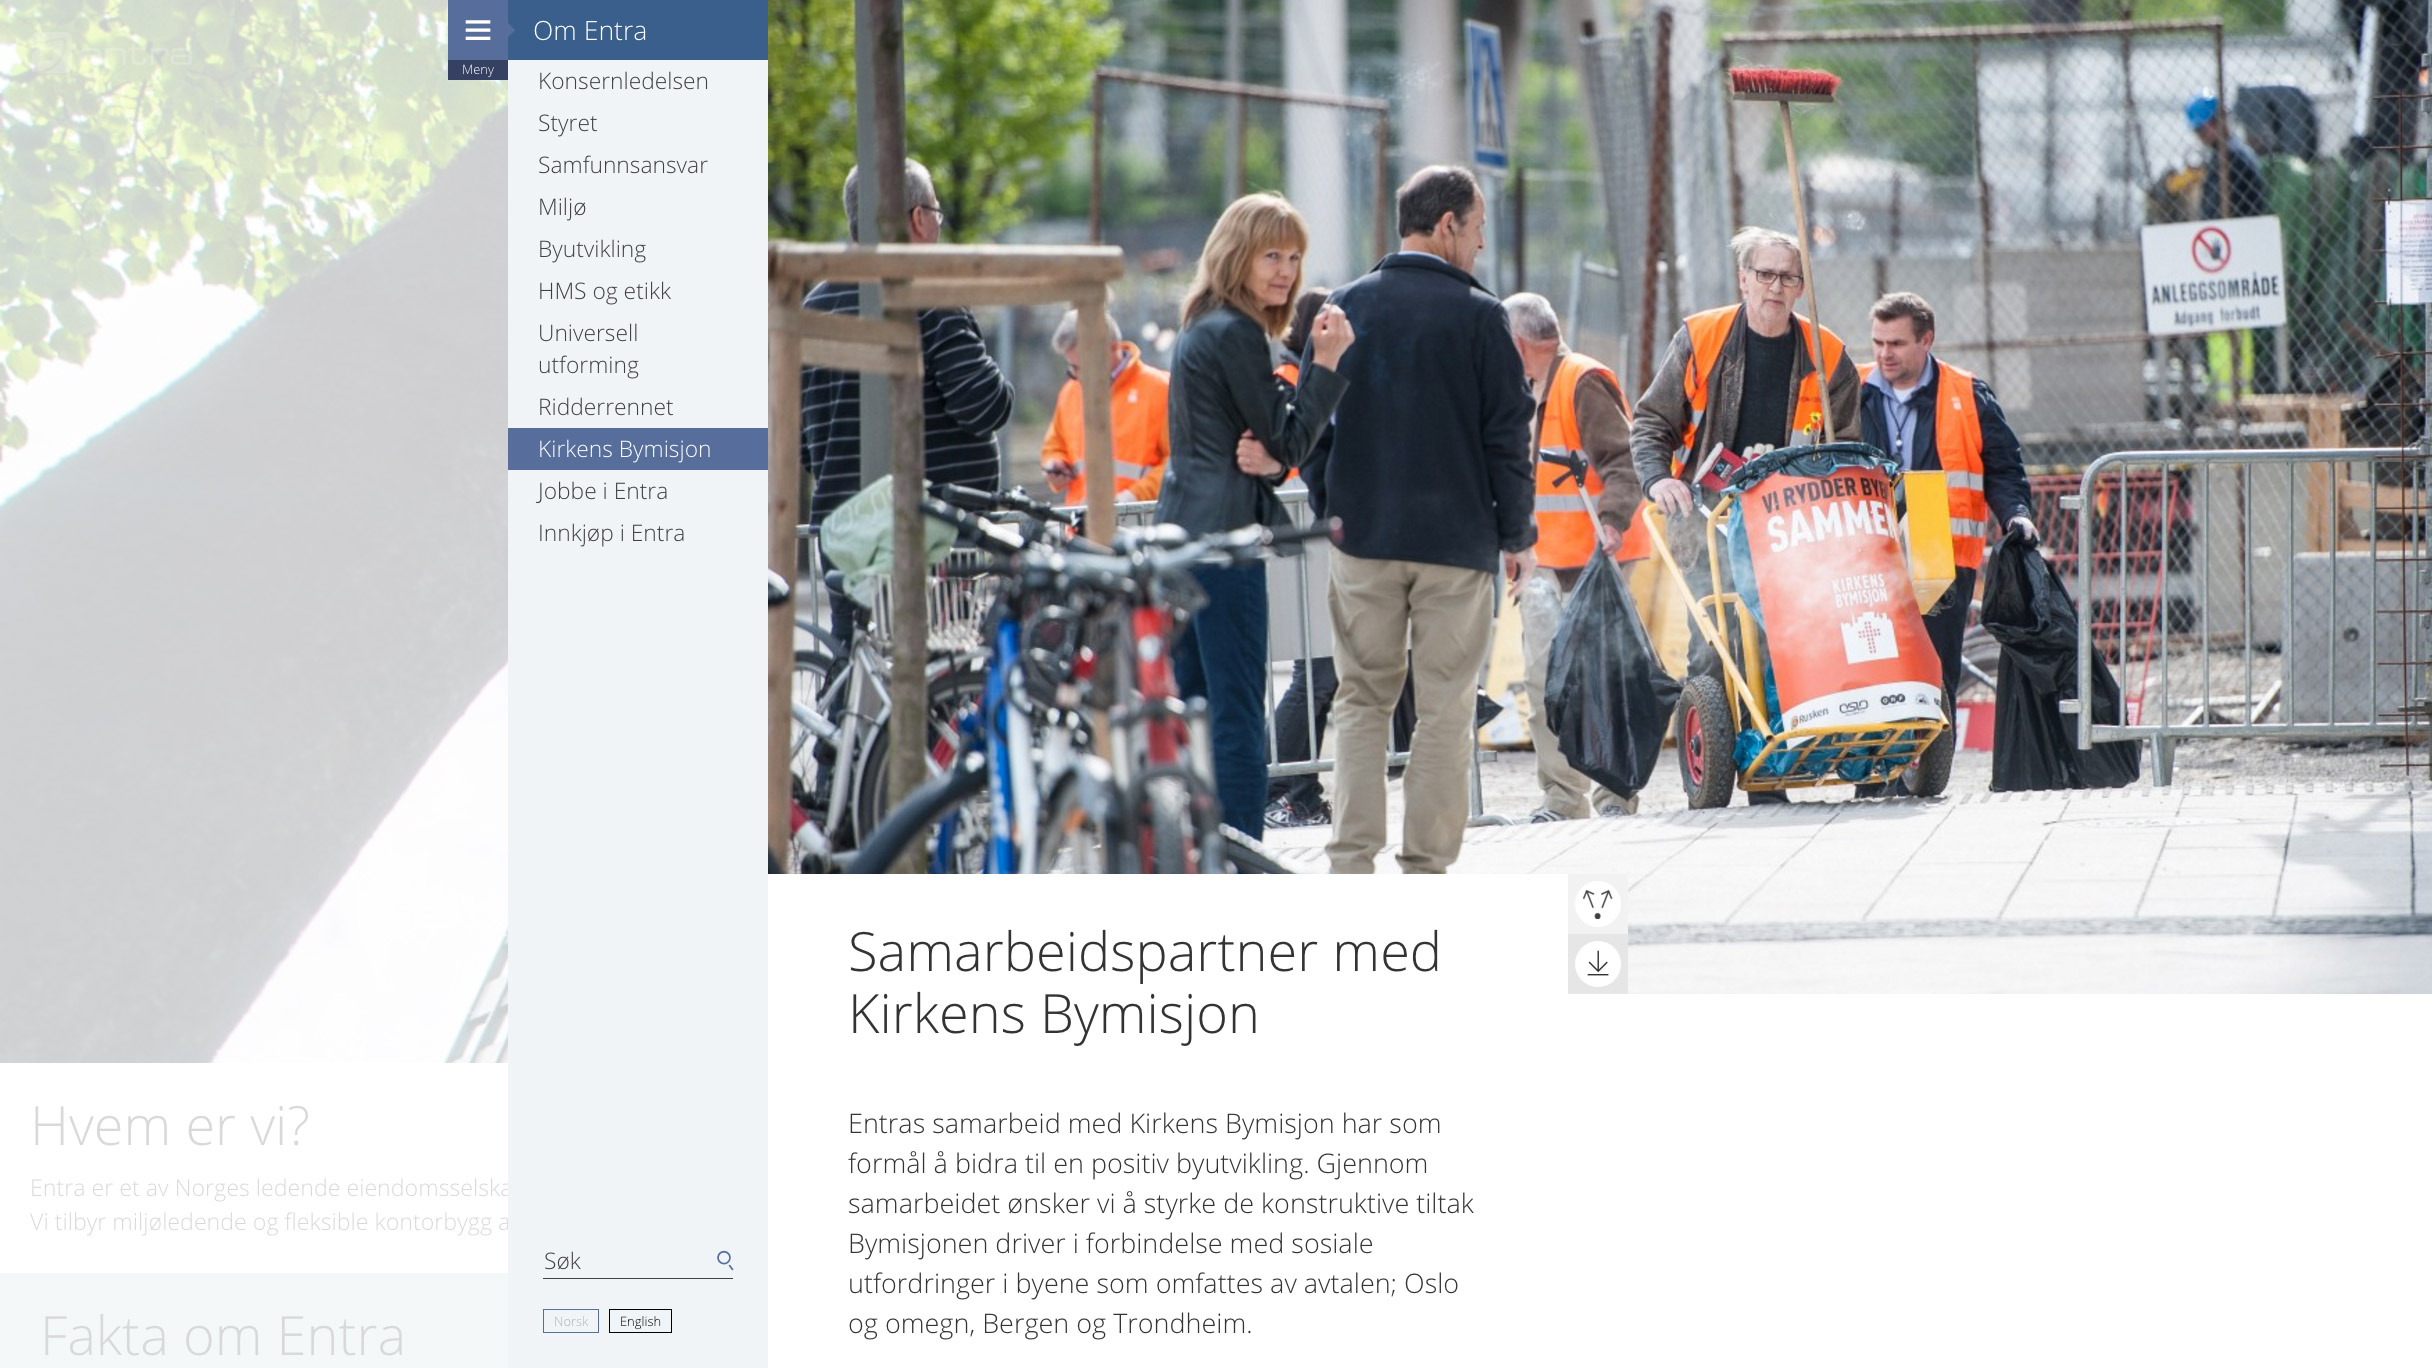Click the Hvem er vi? heading
Screen dimensions: 2432x1368
[170, 1126]
